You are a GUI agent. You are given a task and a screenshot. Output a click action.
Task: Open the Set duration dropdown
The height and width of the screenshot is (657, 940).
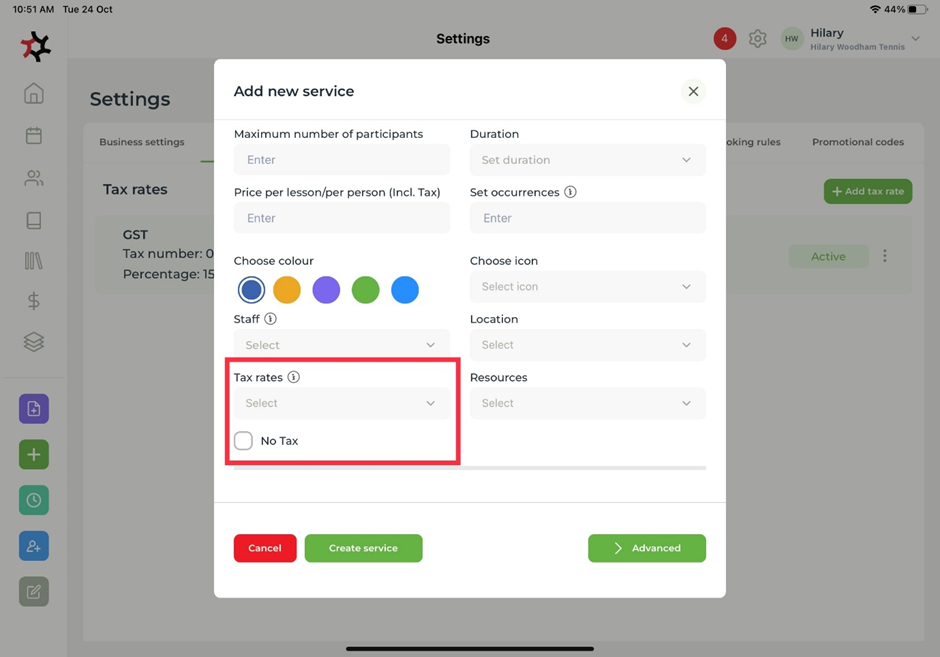tap(587, 160)
